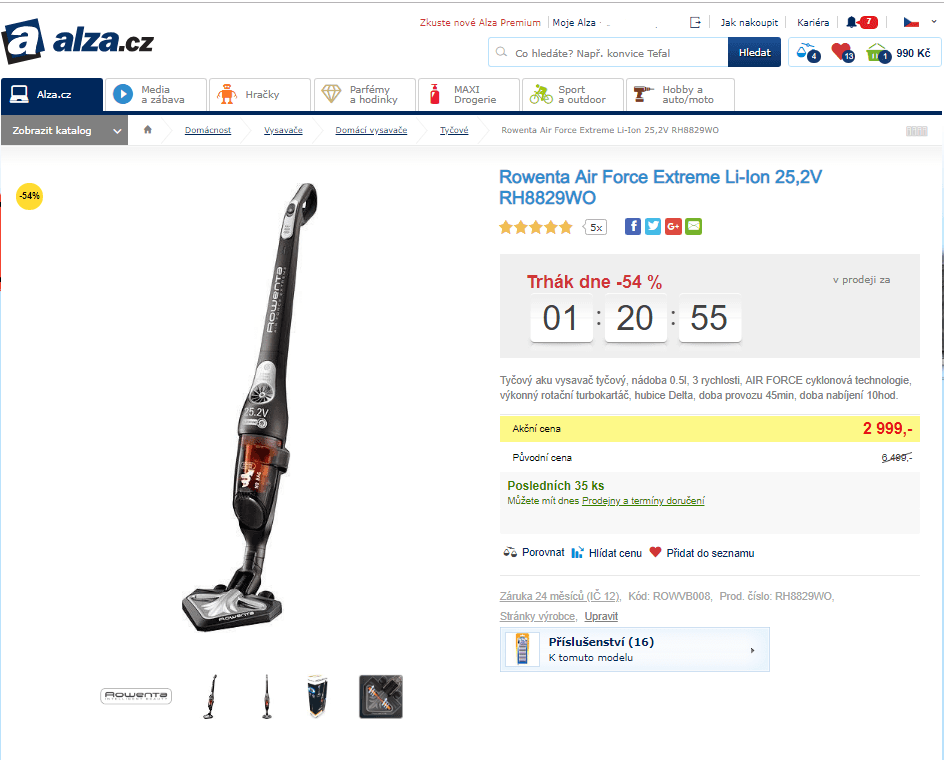The width and height of the screenshot is (944, 760).
Task: Share via Google Plus icon
Action: 673,226
